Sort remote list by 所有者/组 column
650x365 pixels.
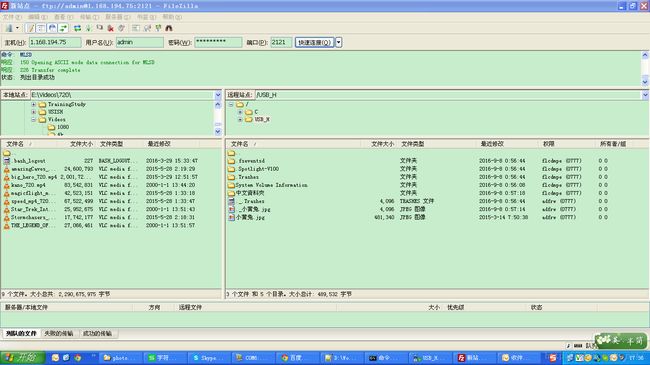tap(613, 144)
